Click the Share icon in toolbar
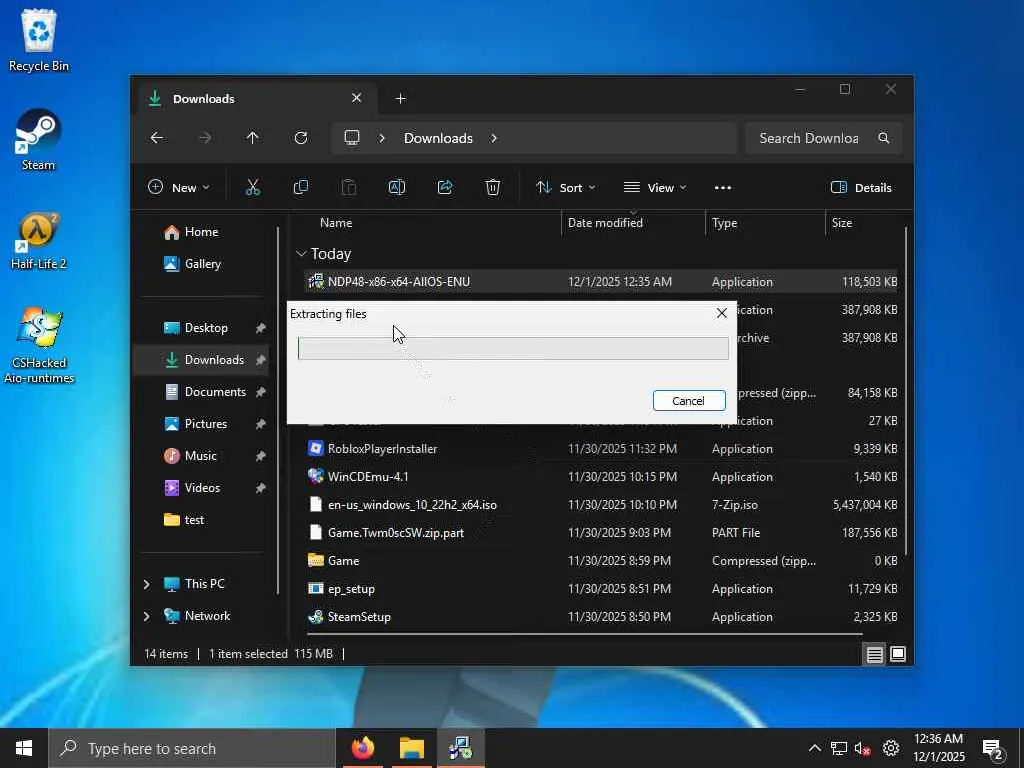 tap(445, 187)
